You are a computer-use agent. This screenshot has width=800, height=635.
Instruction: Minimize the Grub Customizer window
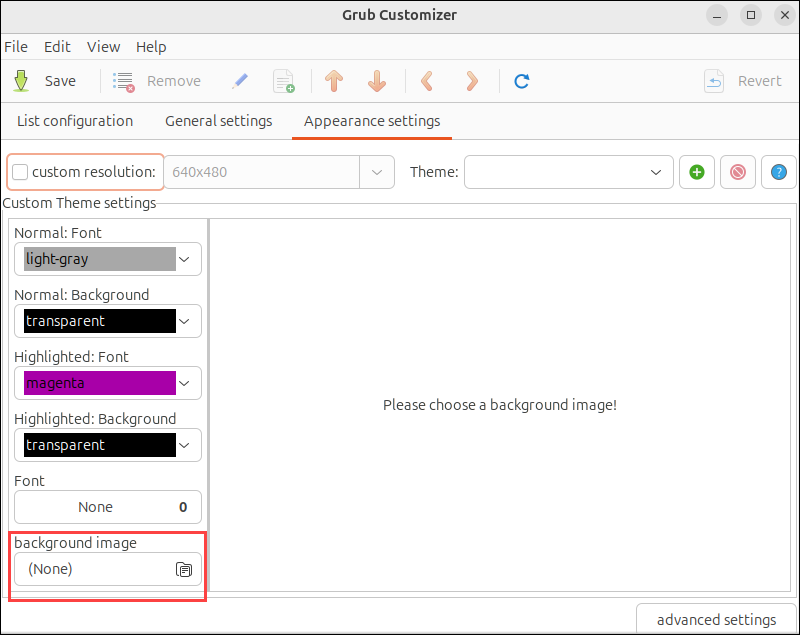click(717, 15)
